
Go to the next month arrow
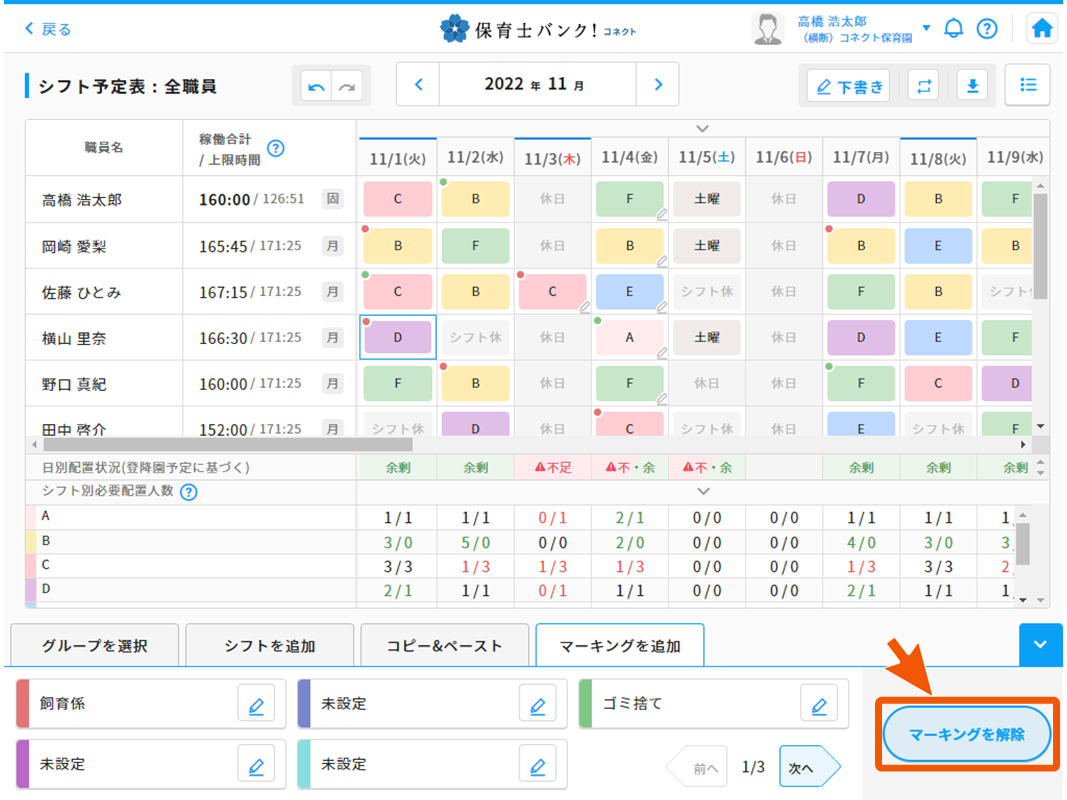coord(657,85)
